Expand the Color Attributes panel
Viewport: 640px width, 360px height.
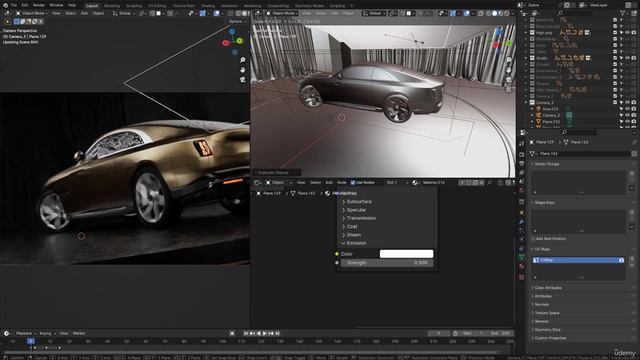point(548,288)
